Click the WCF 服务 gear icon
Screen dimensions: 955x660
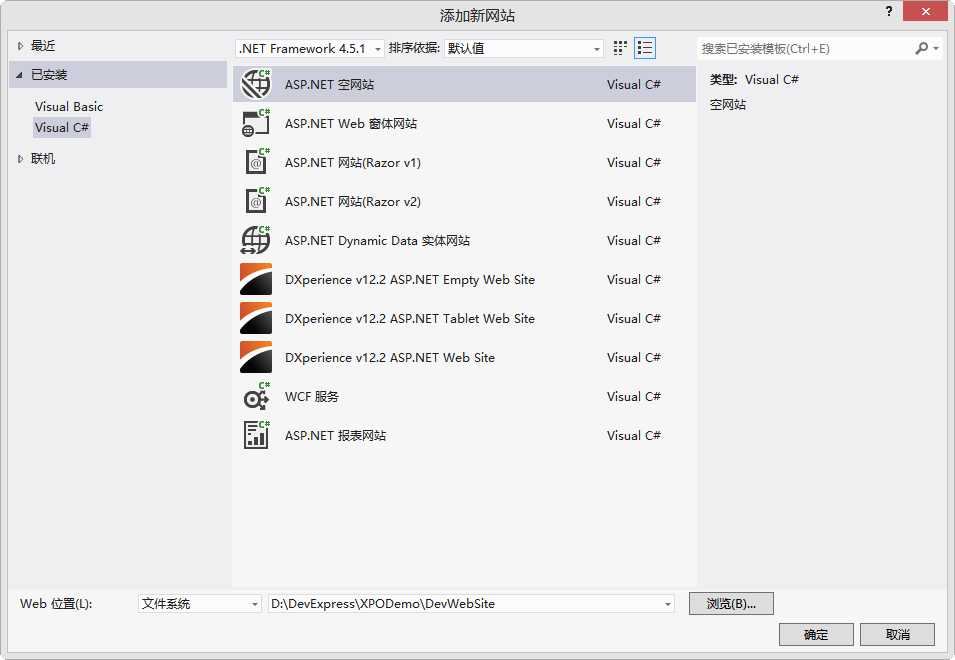256,396
